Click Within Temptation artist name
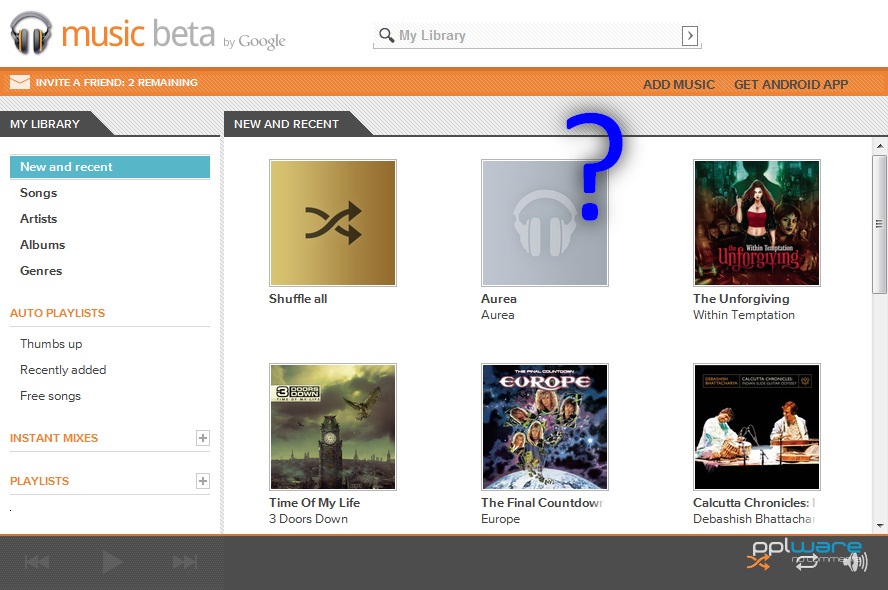This screenshot has height=590, width=888. coord(744,315)
